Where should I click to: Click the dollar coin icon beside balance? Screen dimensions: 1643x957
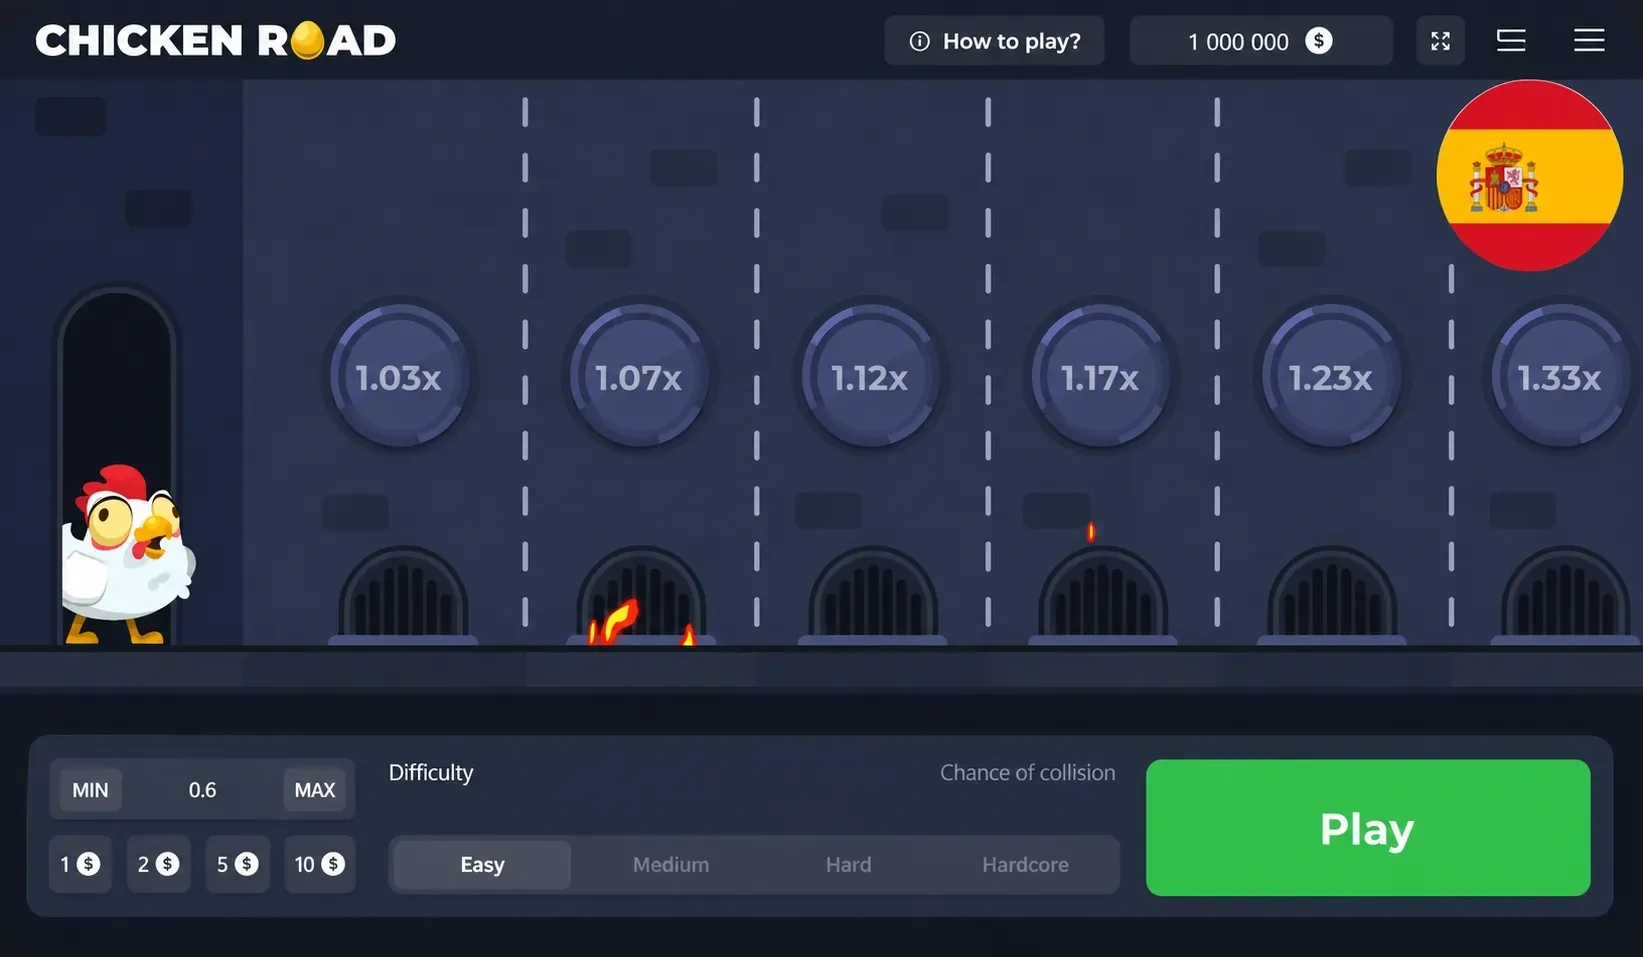(x=1319, y=41)
